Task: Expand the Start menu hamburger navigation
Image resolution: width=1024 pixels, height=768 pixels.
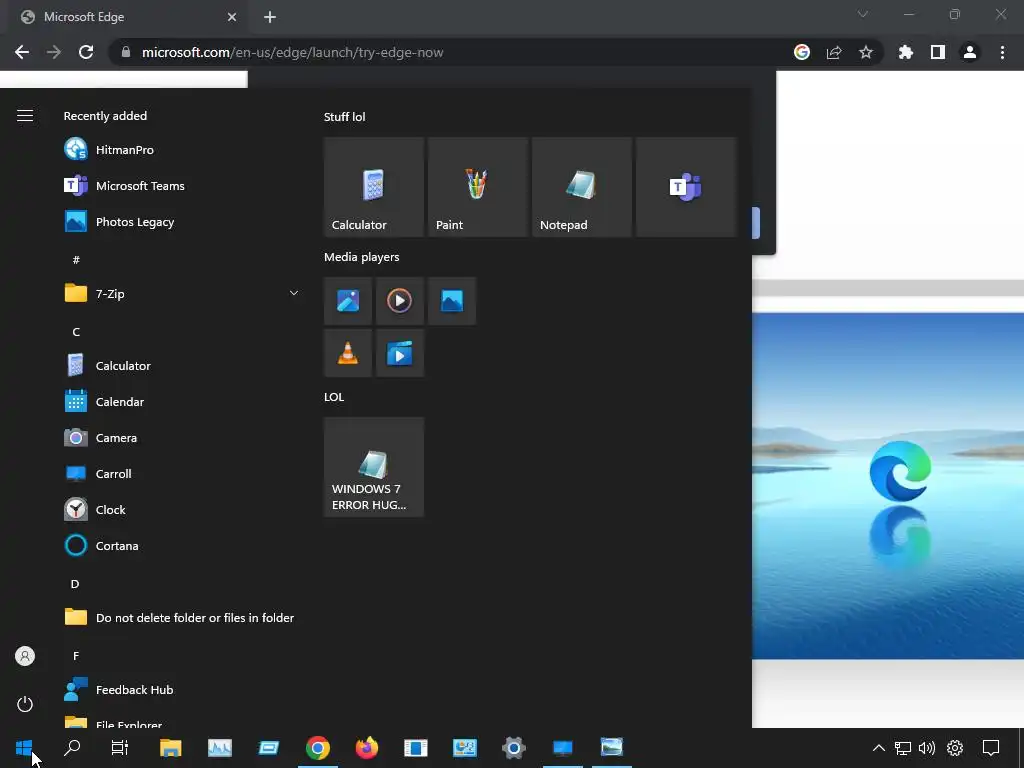Action: (25, 116)
